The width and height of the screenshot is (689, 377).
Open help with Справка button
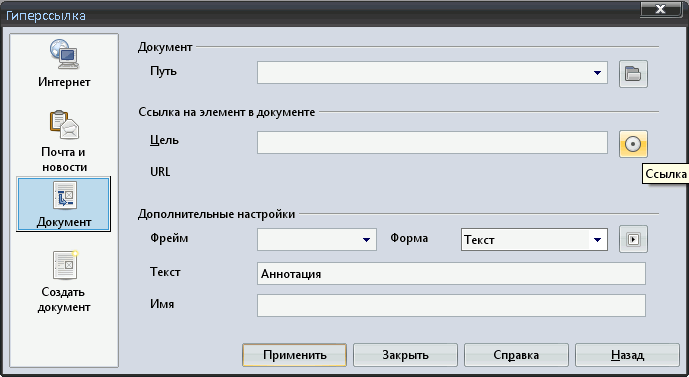point(516,355)
